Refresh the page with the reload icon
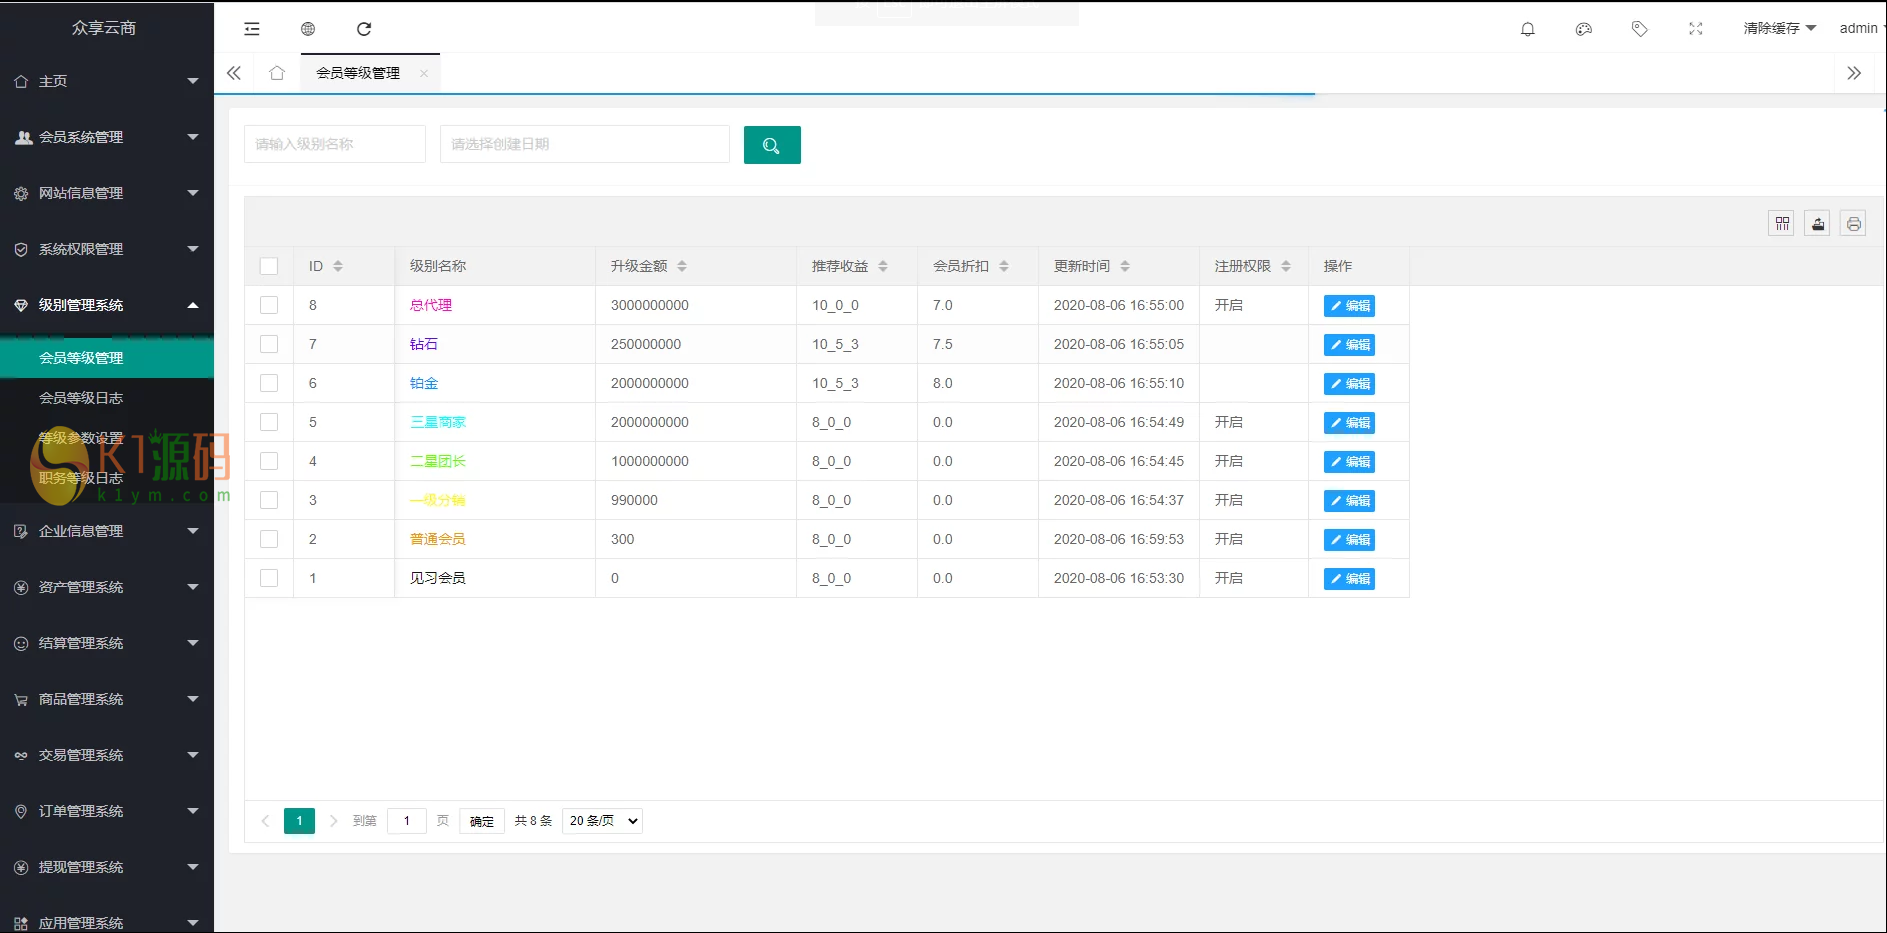 364,29
